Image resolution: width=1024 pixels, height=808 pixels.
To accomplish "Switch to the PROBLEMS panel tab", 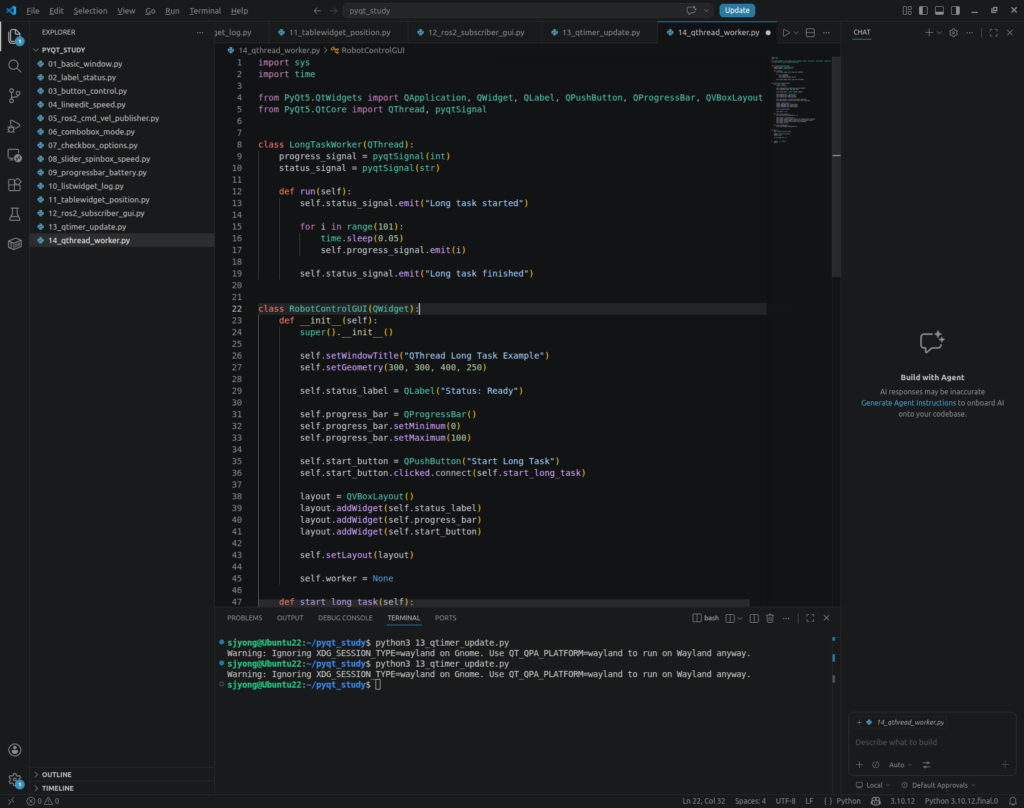I will 244,618.
